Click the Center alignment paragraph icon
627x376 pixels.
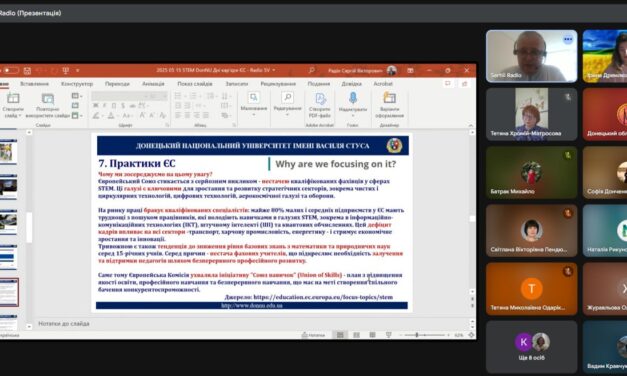[187, 115]
